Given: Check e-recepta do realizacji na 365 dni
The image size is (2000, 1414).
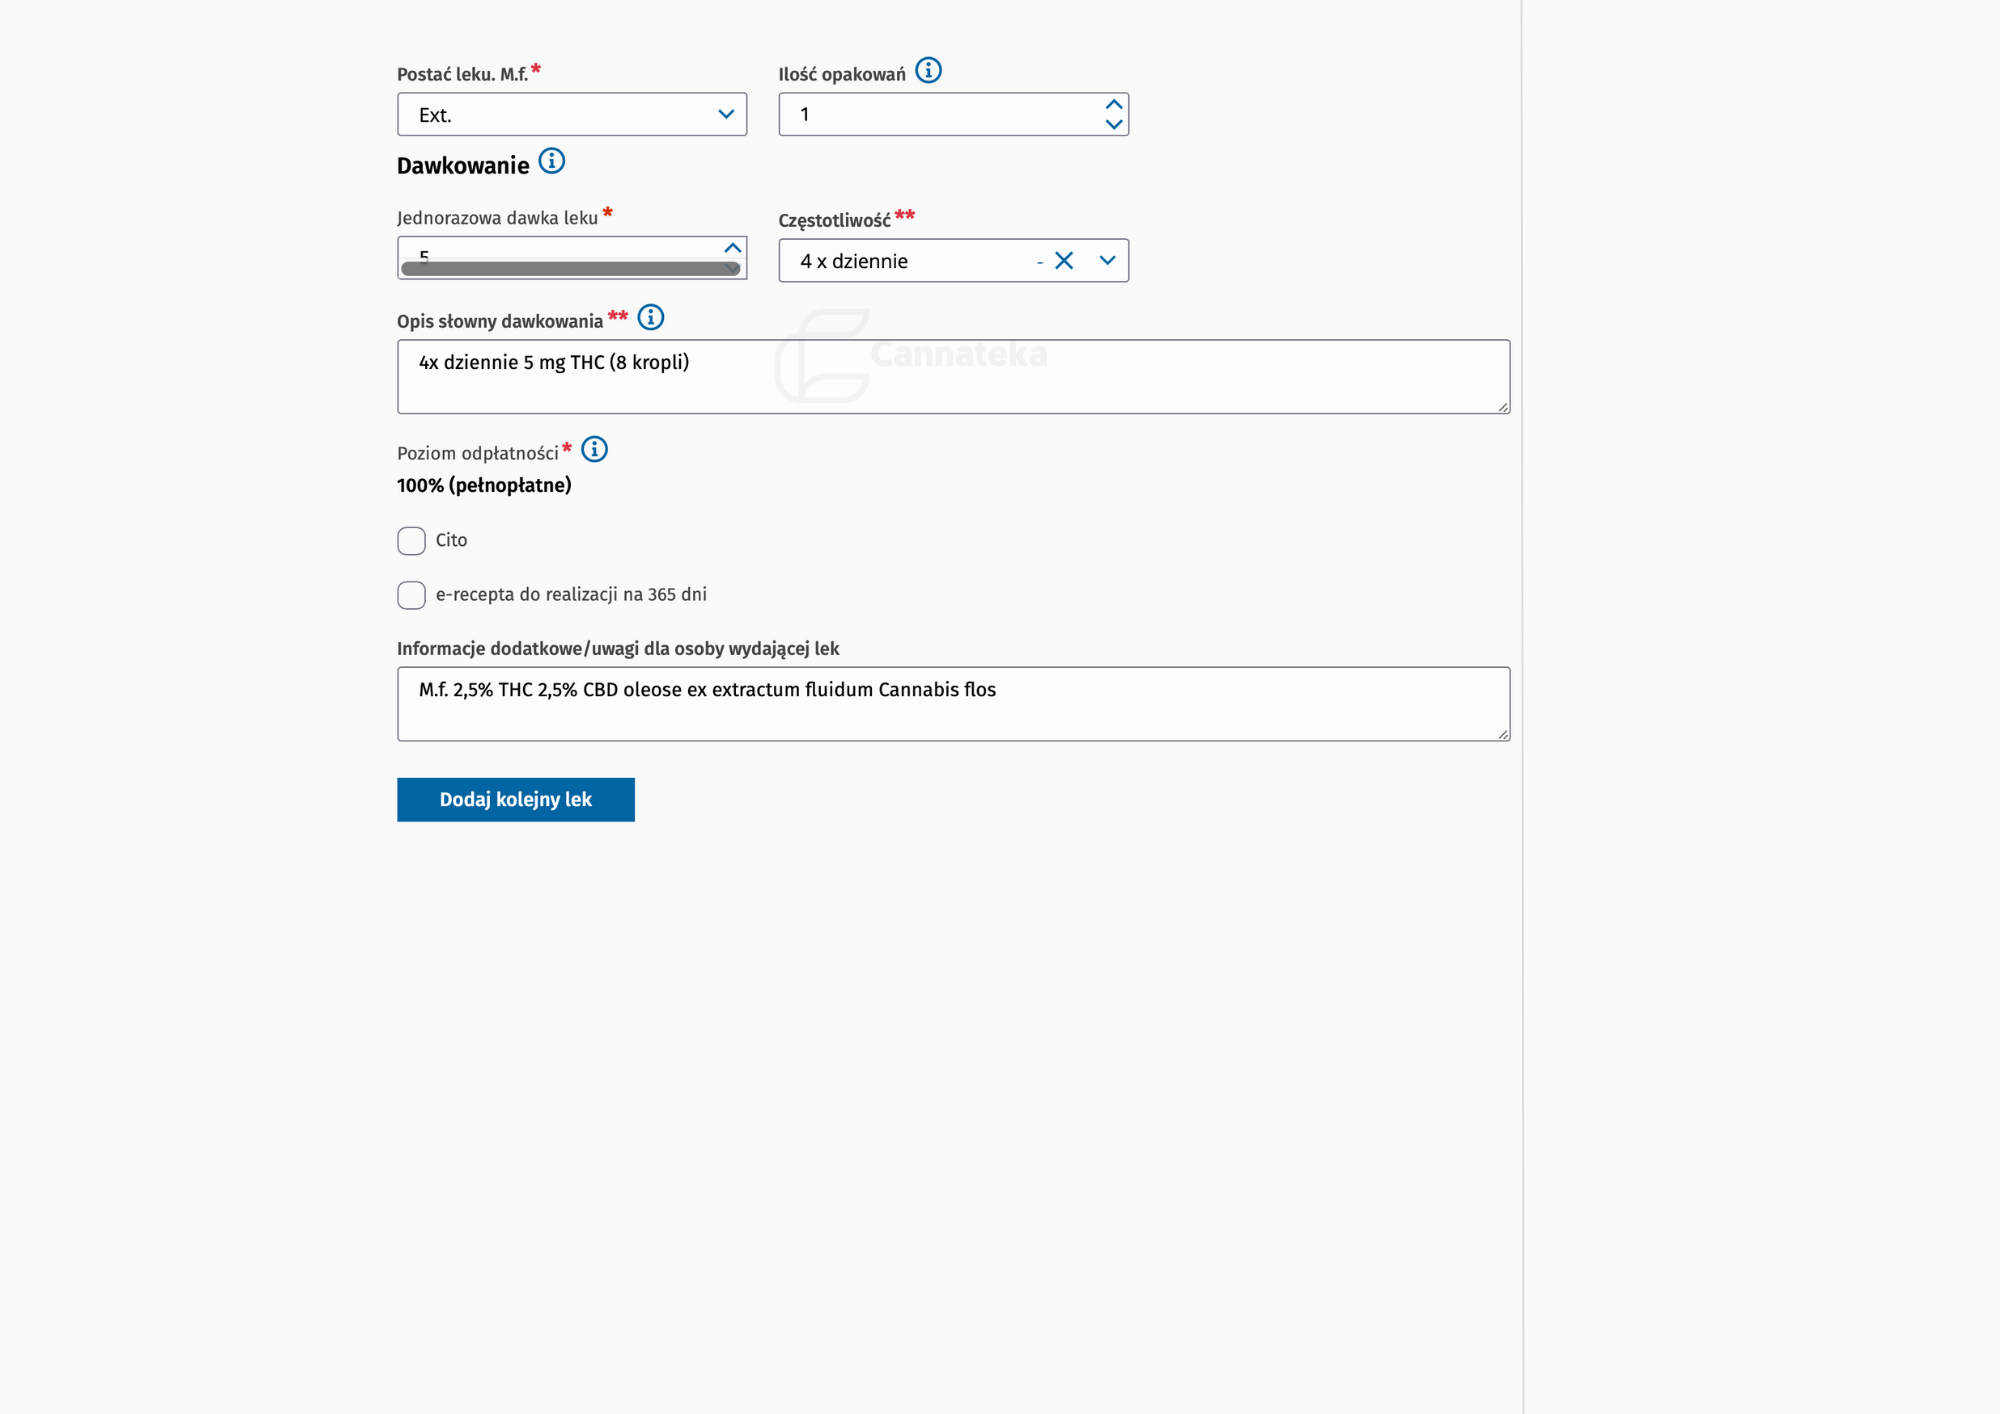Looking at the screenshot, I should point(411,595).
